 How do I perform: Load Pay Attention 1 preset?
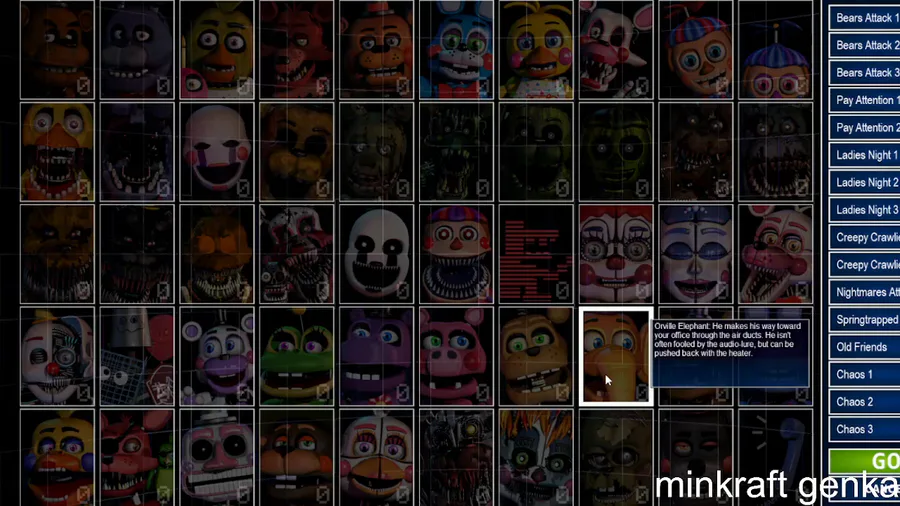tap(864, 100)
